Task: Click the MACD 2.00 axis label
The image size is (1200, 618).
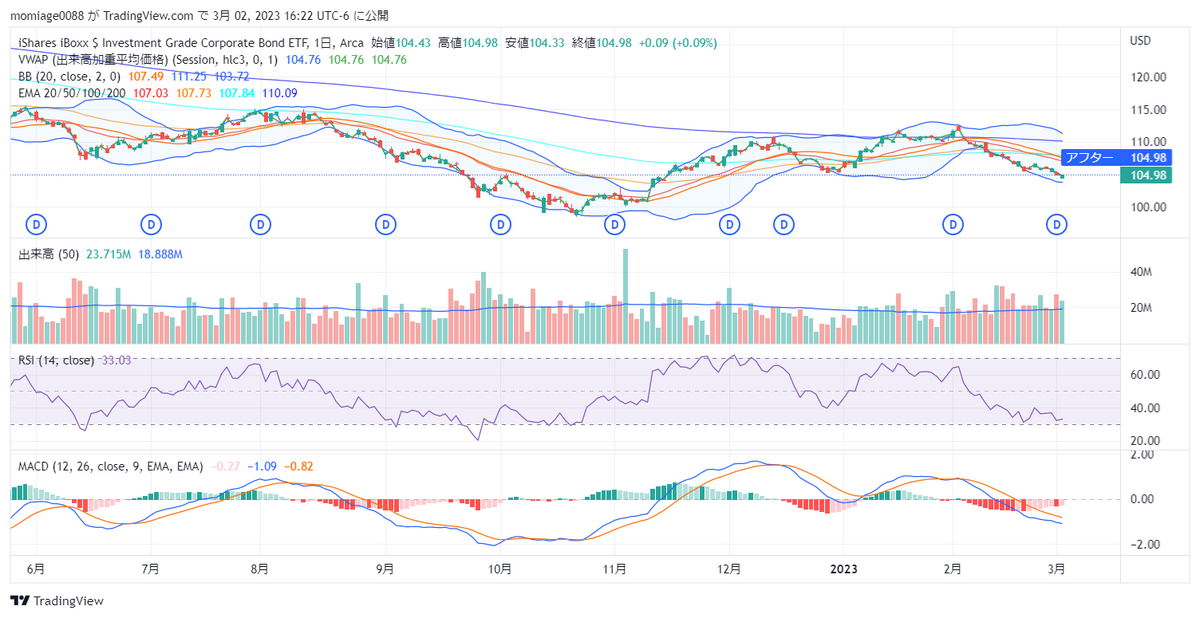Action: click(x=1143, y=454)
